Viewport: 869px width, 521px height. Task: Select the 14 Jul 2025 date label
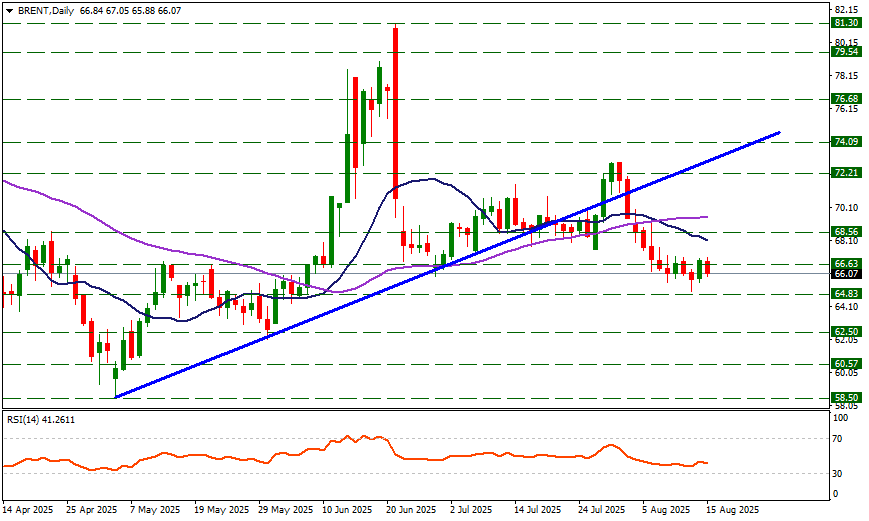[538, 509]
